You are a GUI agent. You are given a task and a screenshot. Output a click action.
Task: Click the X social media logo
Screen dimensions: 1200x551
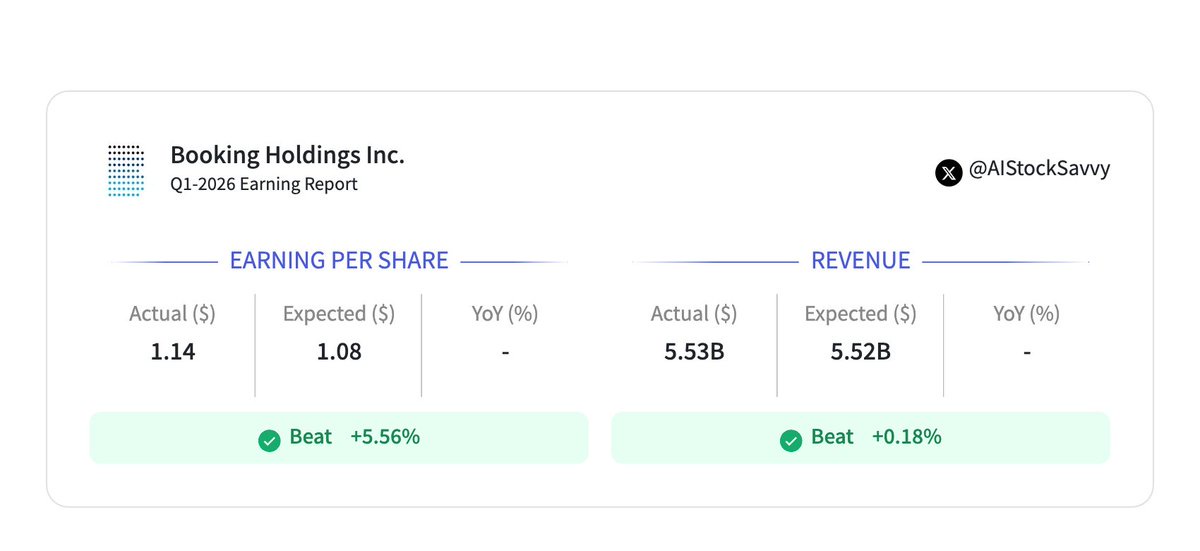948,172
